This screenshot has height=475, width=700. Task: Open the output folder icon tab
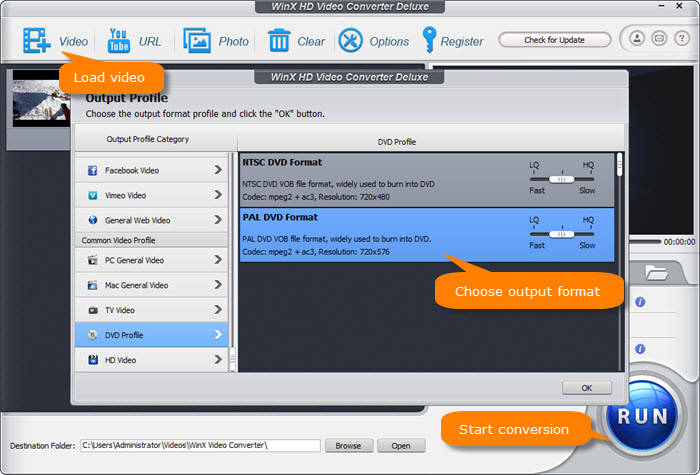point(656,272)
